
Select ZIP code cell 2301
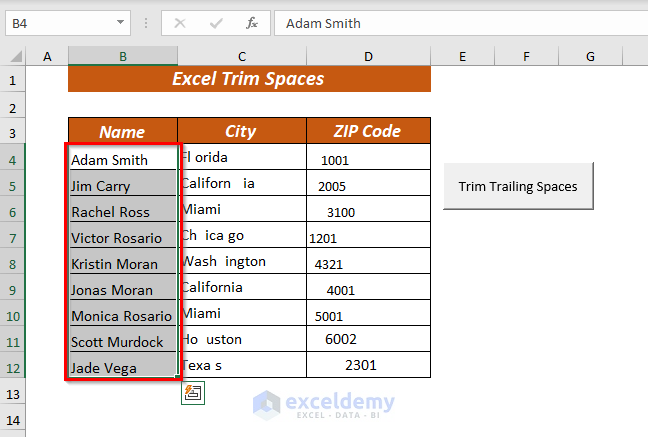tap(369, 365)
